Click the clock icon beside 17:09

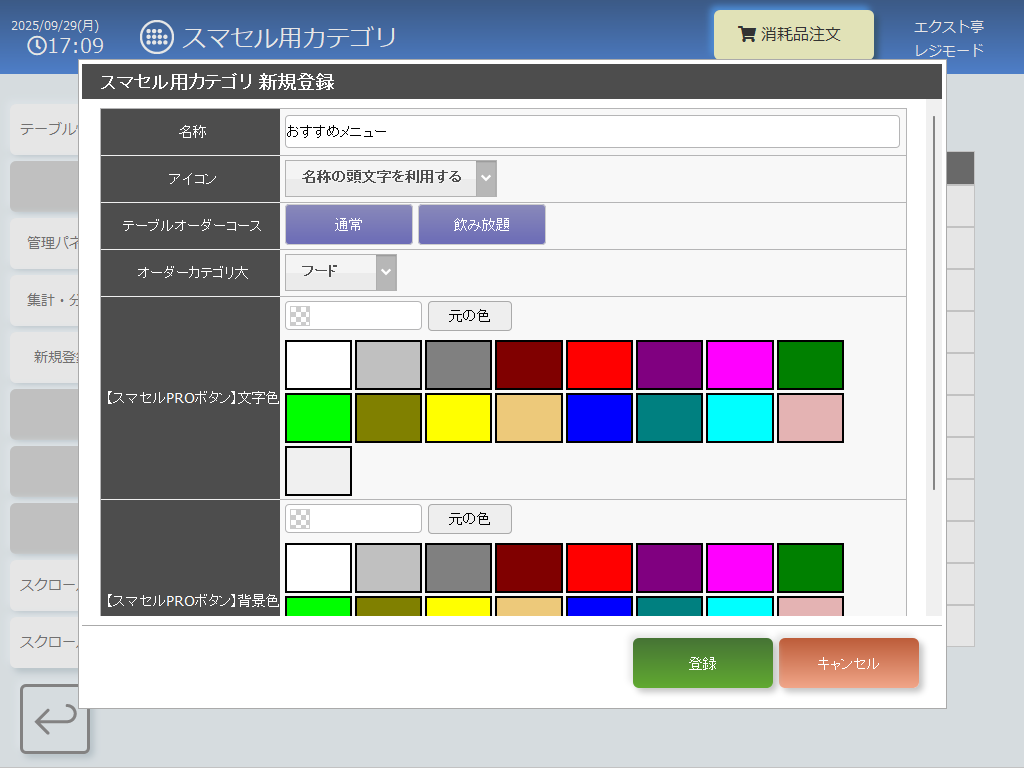(x=36, y=45)
